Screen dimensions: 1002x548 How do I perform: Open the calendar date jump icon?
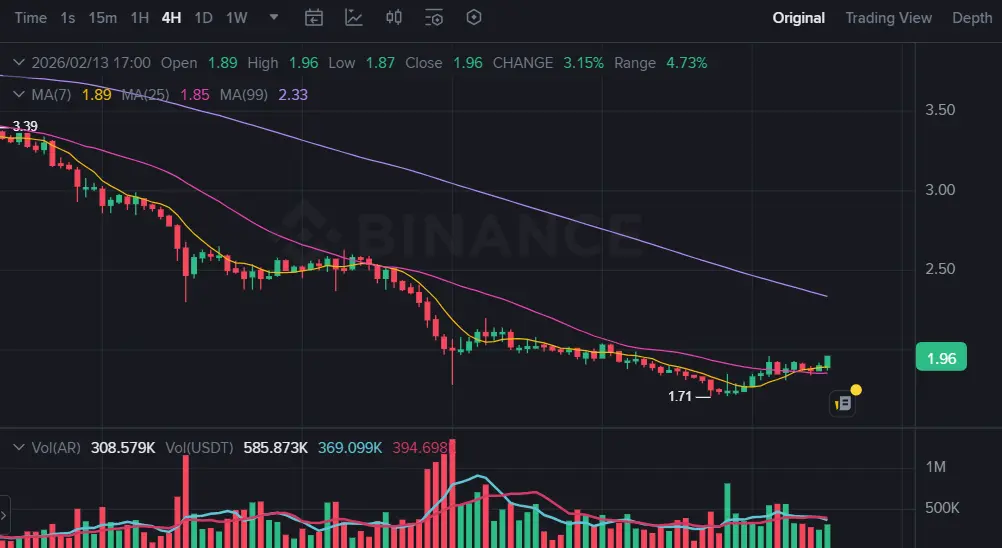(x=313, y=18)
